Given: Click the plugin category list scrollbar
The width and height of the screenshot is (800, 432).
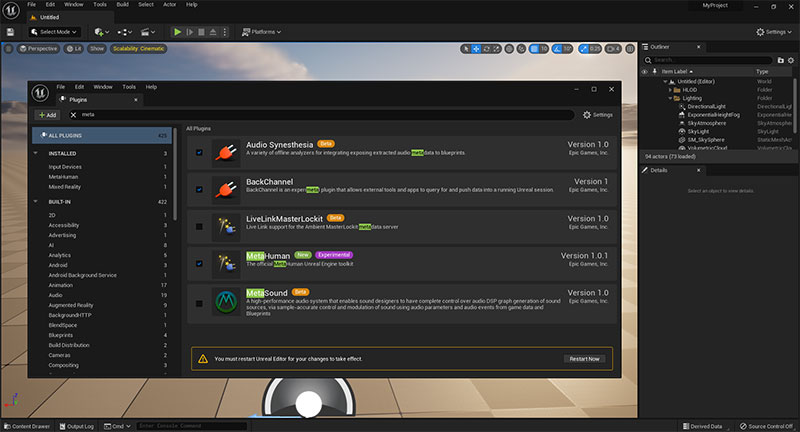Looking at the screenshot, I should click(x=175, y=174).
